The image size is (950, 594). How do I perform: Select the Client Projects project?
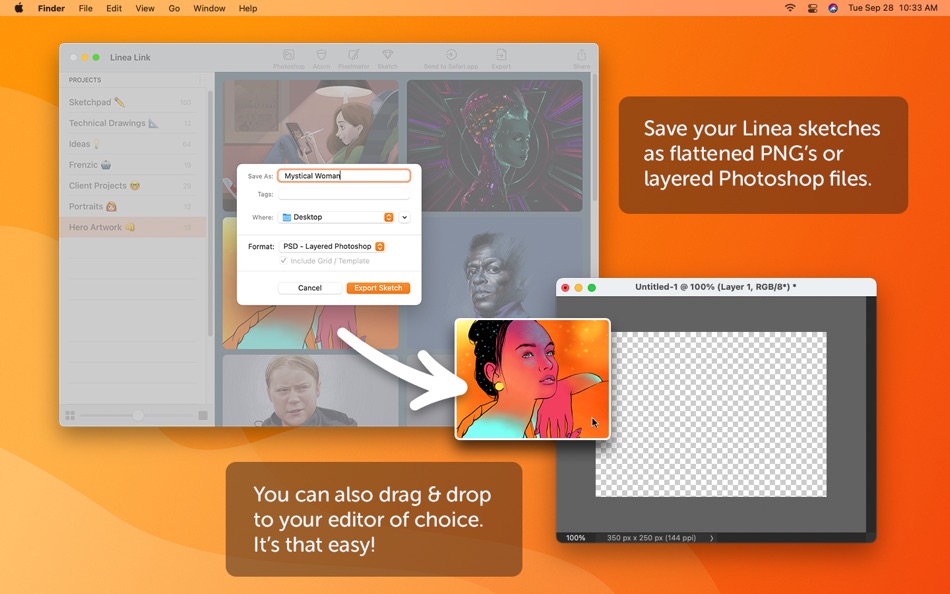[x=133, y=185]
